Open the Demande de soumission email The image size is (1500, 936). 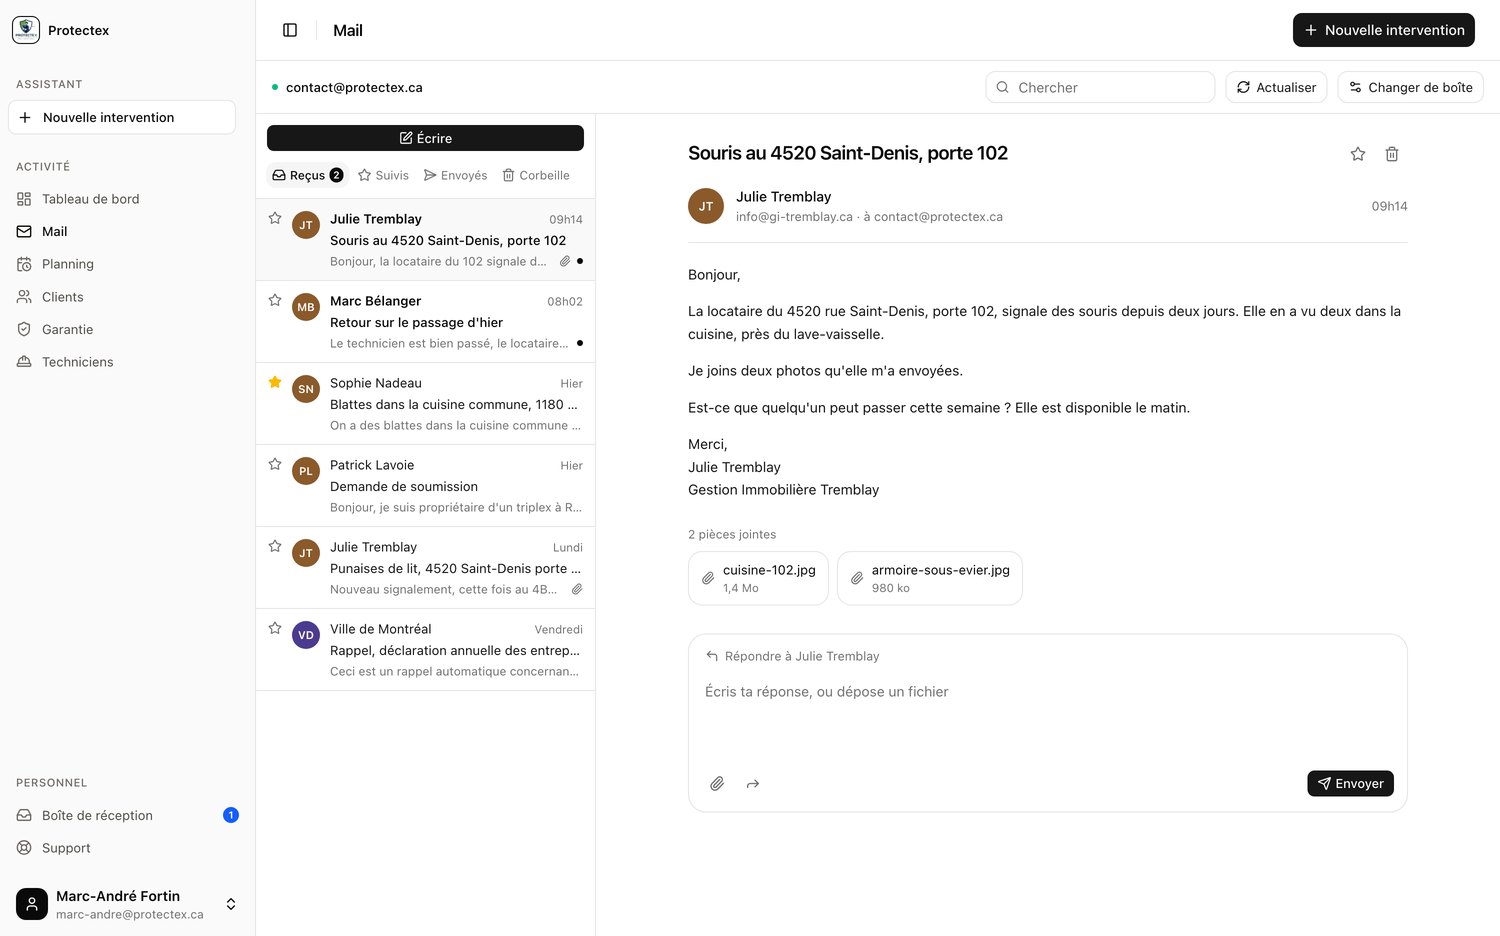[425, 486]
